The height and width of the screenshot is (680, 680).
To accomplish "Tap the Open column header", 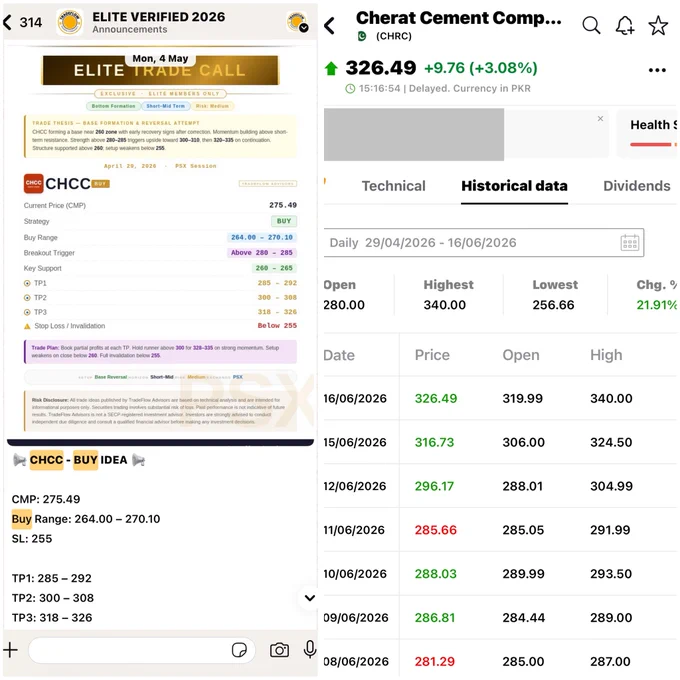I will 521,355.
